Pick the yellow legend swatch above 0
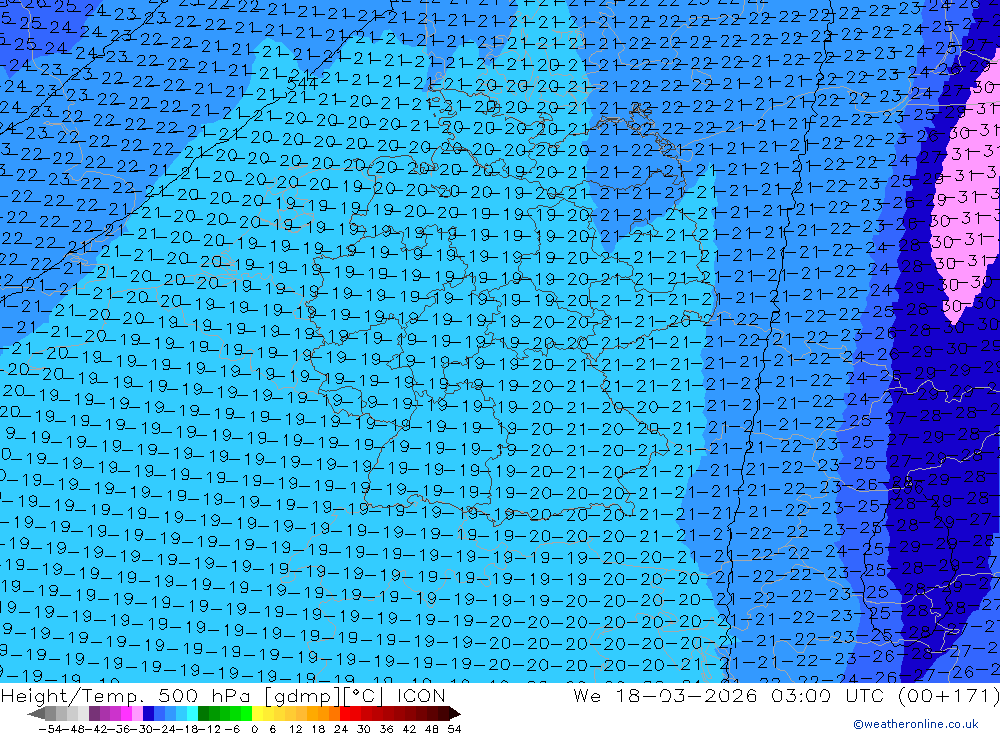Viewport: 1000px width, 733px height. (x=257, y=713)
